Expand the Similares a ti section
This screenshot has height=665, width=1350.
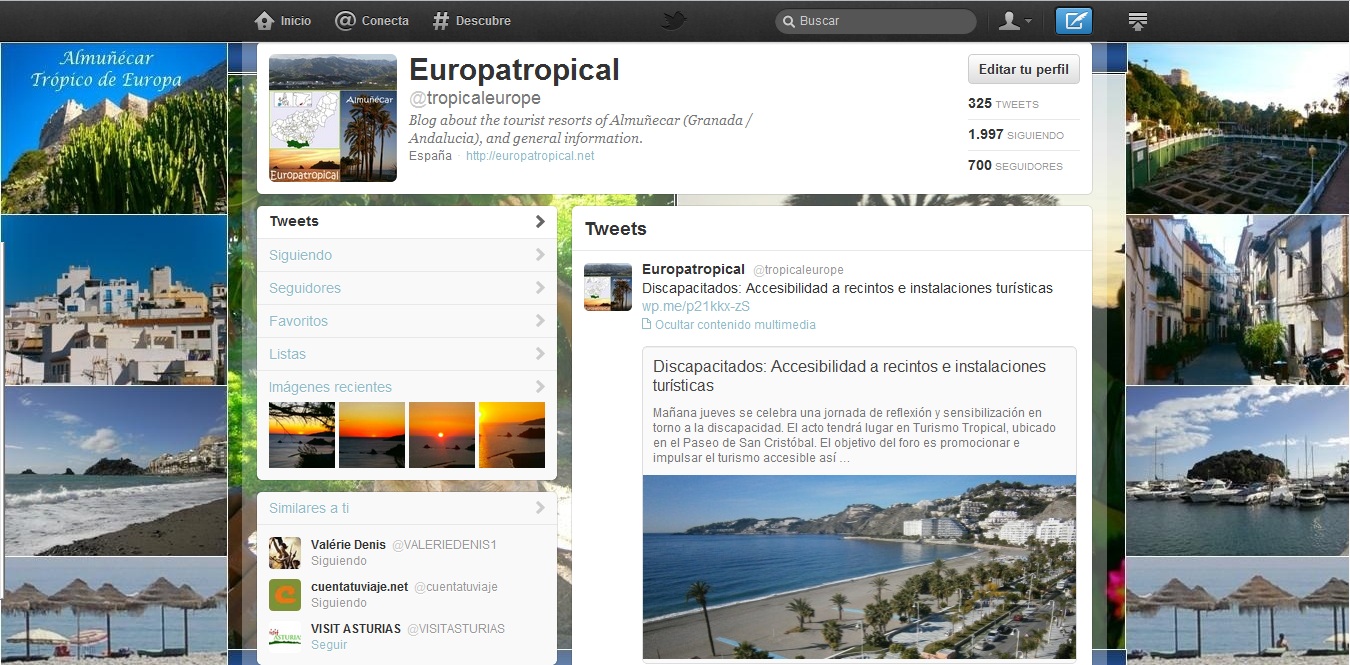tap(540, 508)
